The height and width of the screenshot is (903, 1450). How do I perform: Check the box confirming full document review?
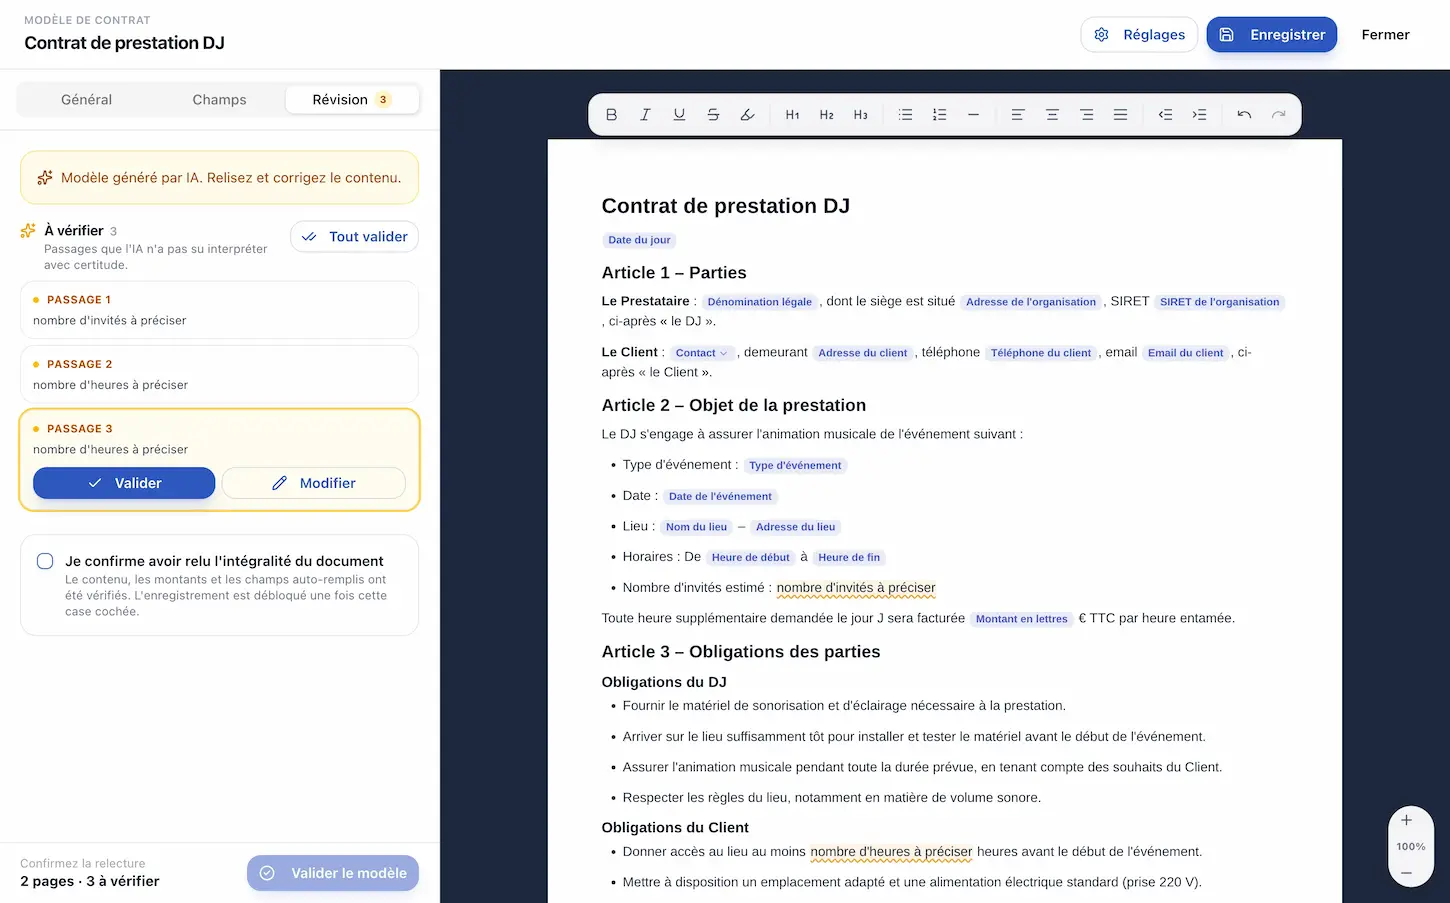tap(45, 562)
